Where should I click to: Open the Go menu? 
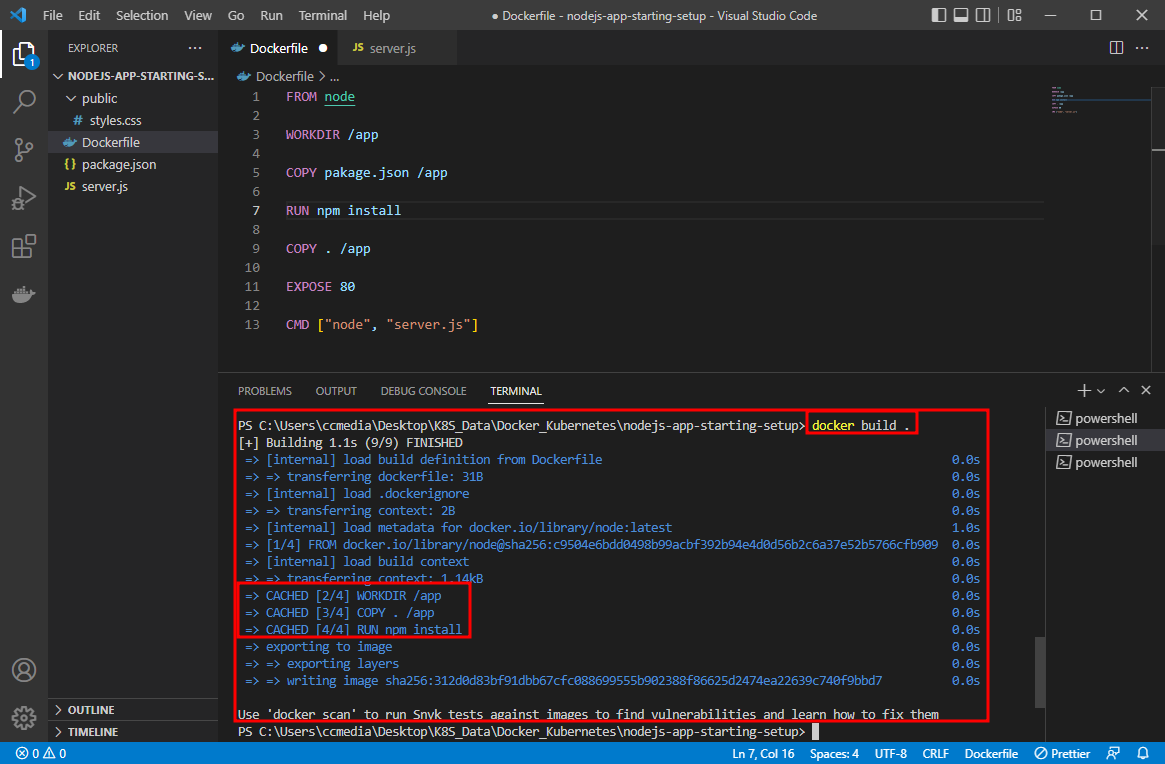coord(236,15)
